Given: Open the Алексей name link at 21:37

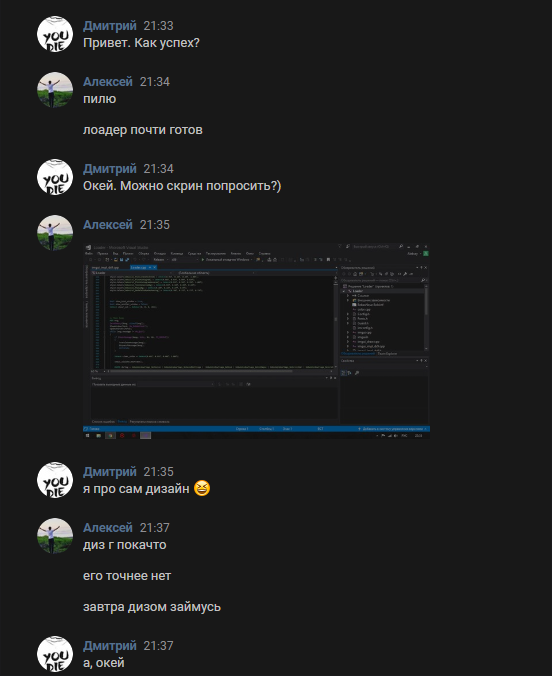Looking at the screenshot, I should [x=108, y=528].
